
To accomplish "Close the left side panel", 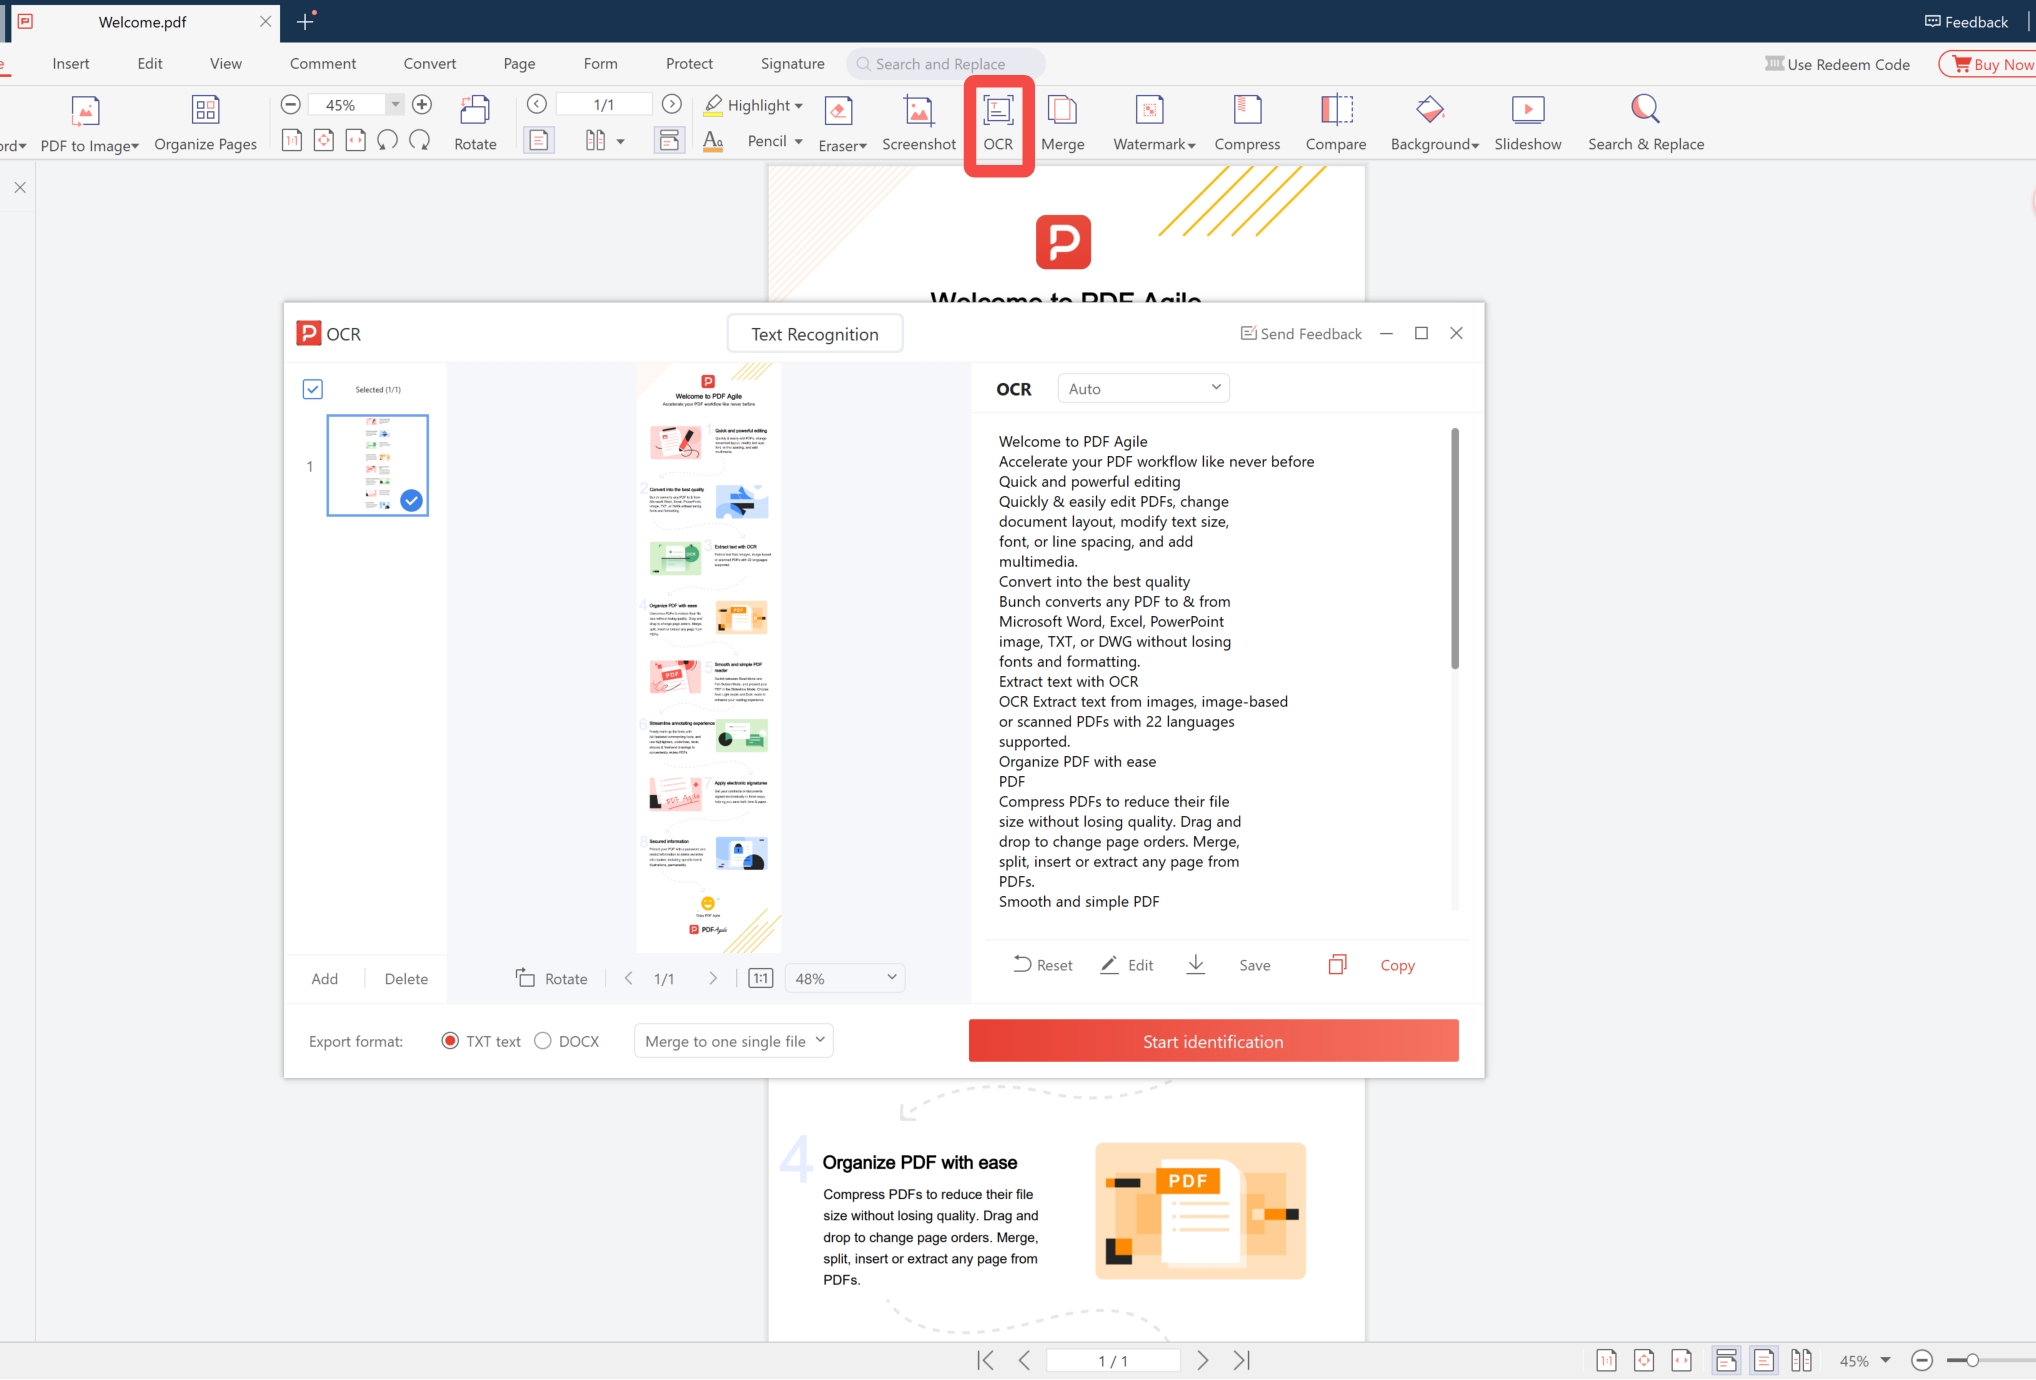I will (x=20, y=187).
